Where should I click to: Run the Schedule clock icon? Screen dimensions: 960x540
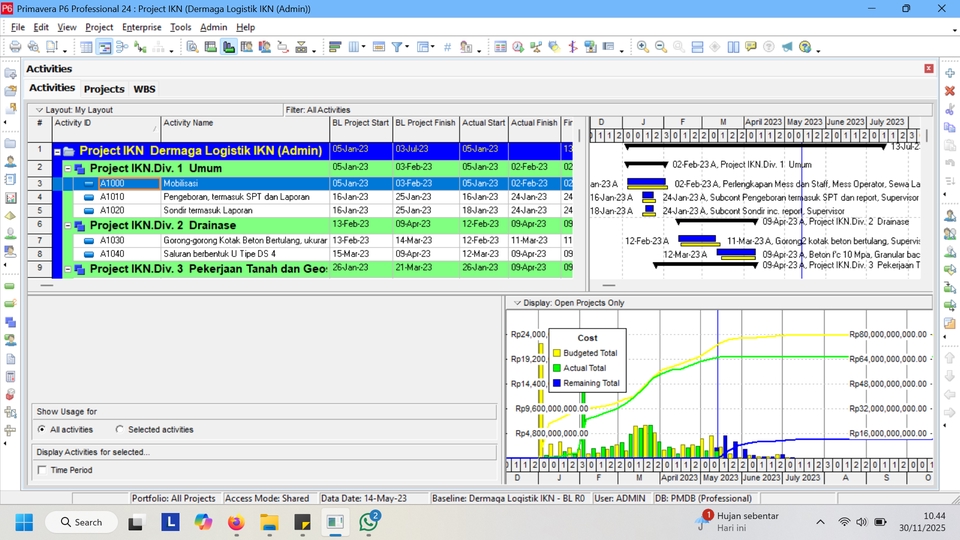click(518, 47)
